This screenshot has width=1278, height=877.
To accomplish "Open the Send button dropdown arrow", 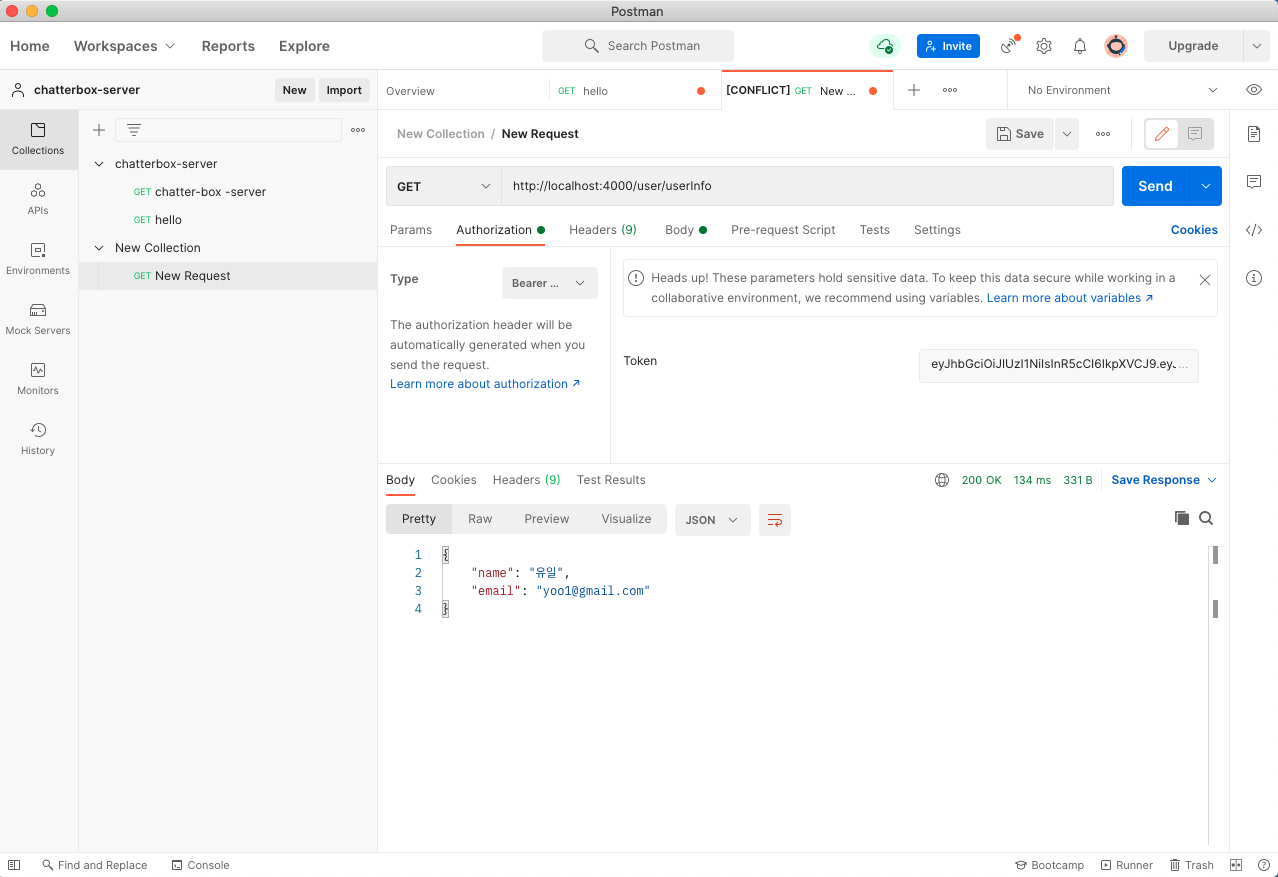I will point(1206,186).
